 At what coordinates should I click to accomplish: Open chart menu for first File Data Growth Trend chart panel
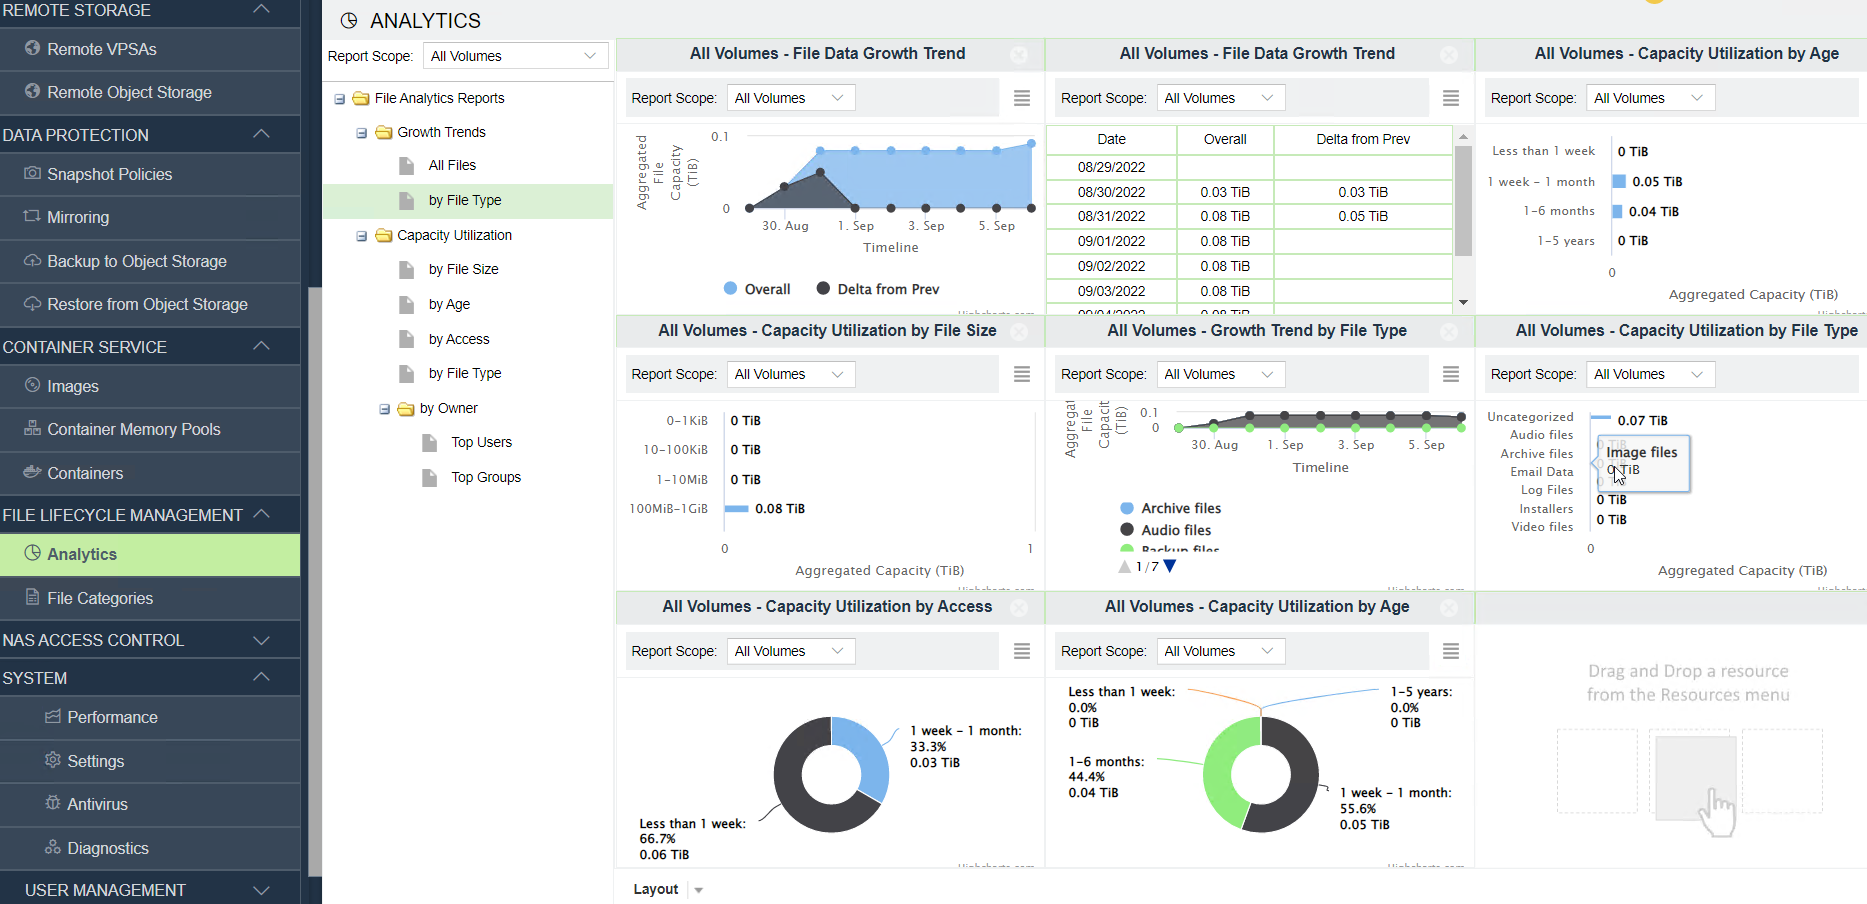[x=1022, y=98]
